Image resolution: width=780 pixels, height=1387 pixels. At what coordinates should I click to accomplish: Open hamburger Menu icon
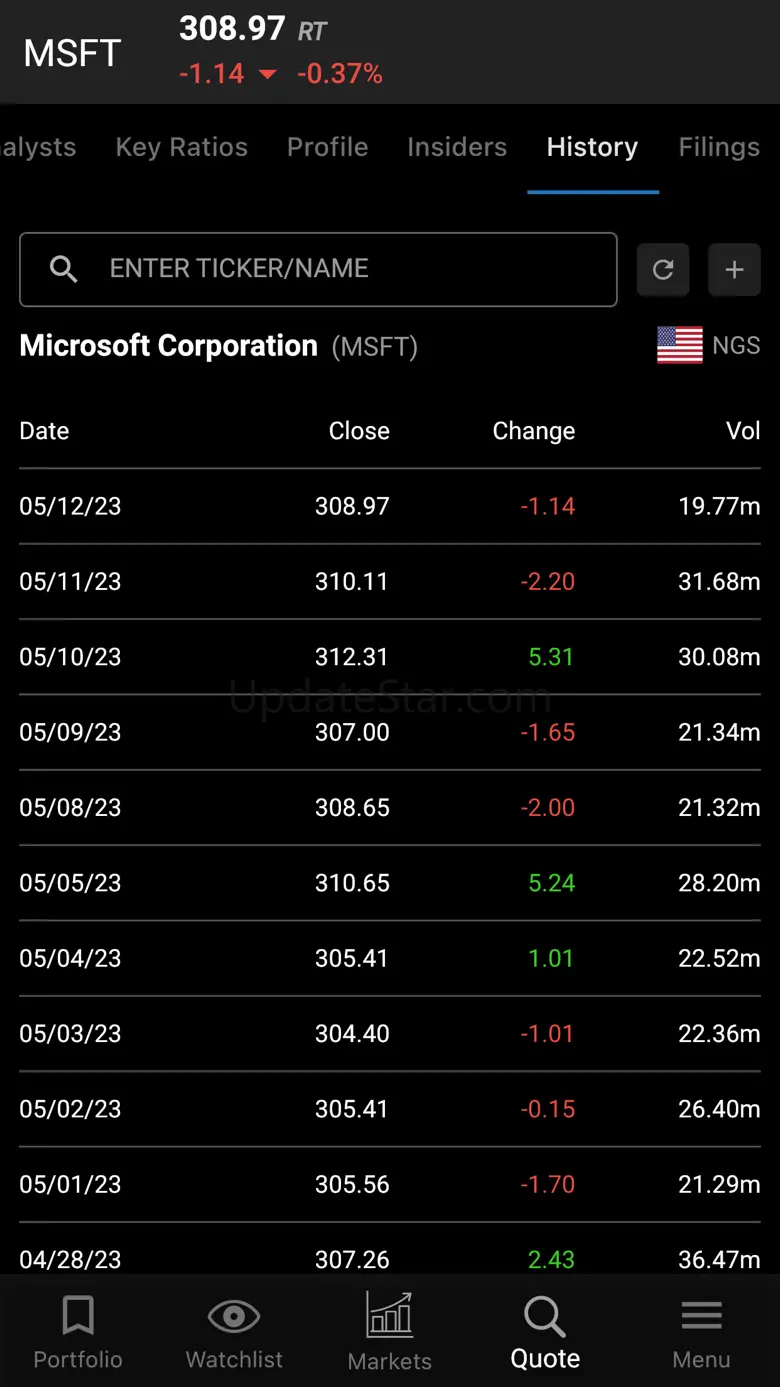(x=701, y=1316)
